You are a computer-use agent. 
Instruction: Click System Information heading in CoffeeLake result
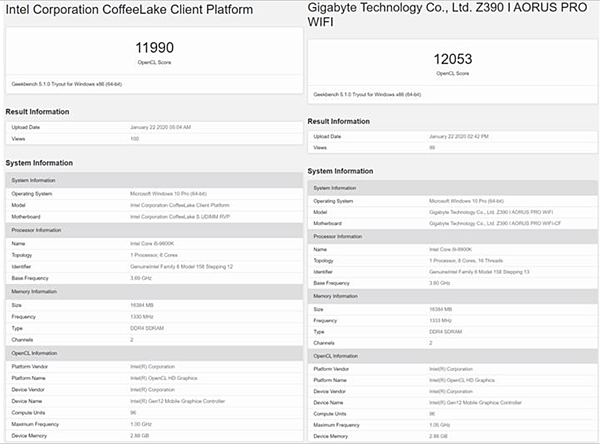[39, 163]
